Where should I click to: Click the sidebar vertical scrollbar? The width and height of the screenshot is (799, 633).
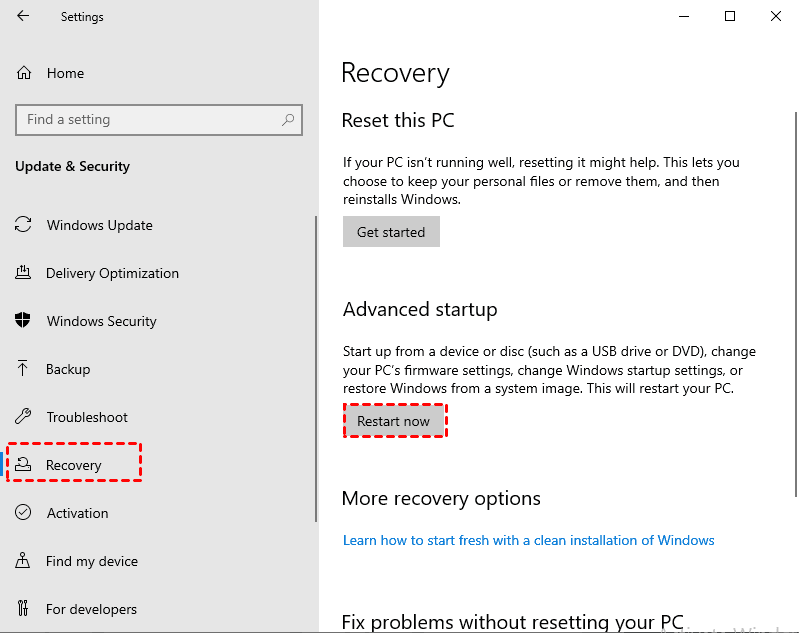pos(316,370)
